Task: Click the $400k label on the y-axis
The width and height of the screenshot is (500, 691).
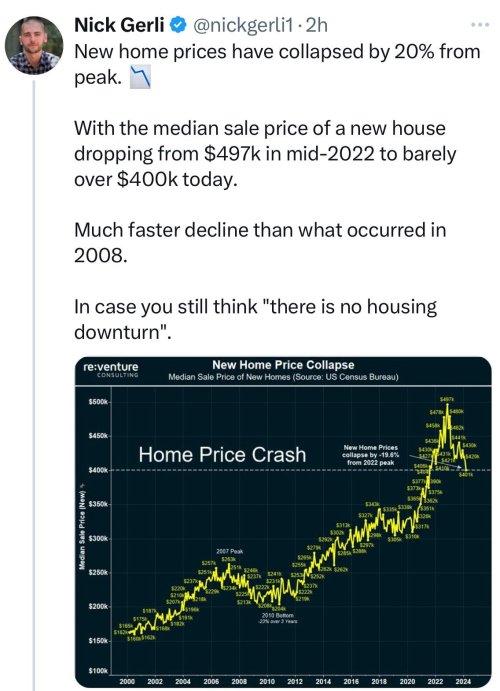Action: pos(98,470)
